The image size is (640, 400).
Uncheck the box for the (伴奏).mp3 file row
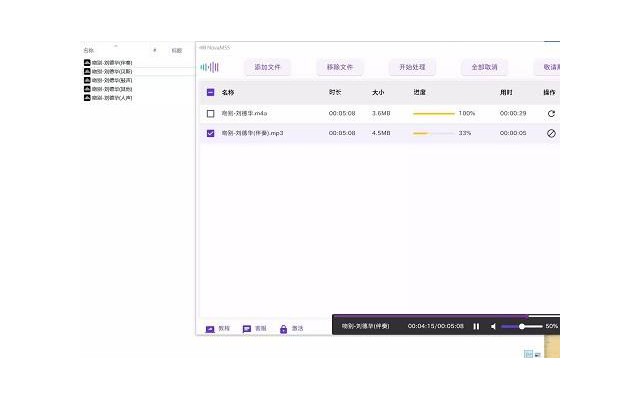pos(211,133)
